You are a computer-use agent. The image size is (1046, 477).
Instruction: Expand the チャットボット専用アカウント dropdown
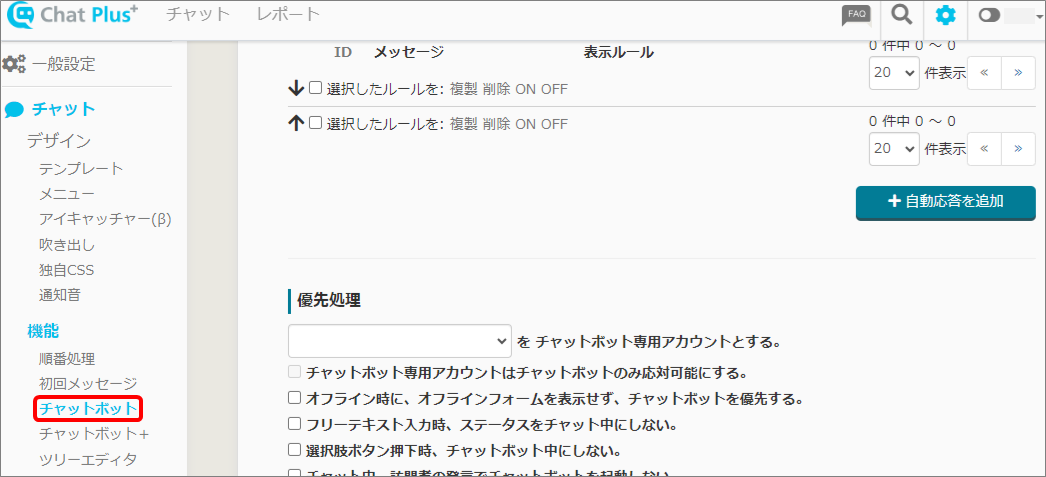(400, 341)
